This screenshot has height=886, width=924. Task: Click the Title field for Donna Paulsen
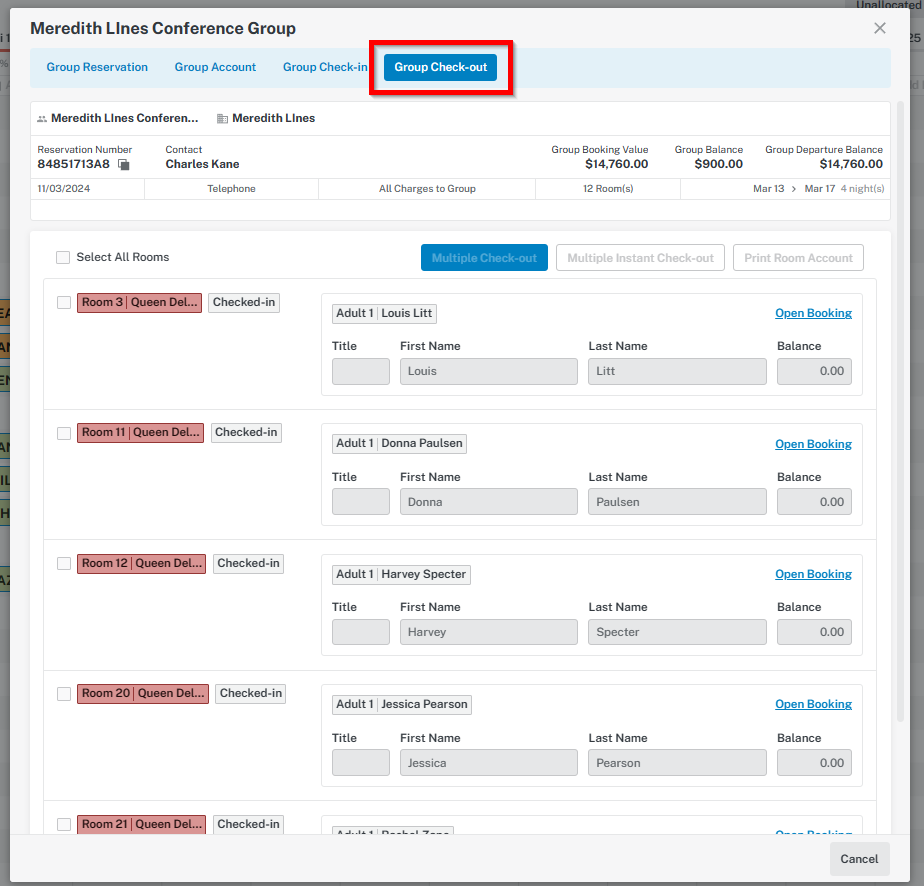coord(361,502)
